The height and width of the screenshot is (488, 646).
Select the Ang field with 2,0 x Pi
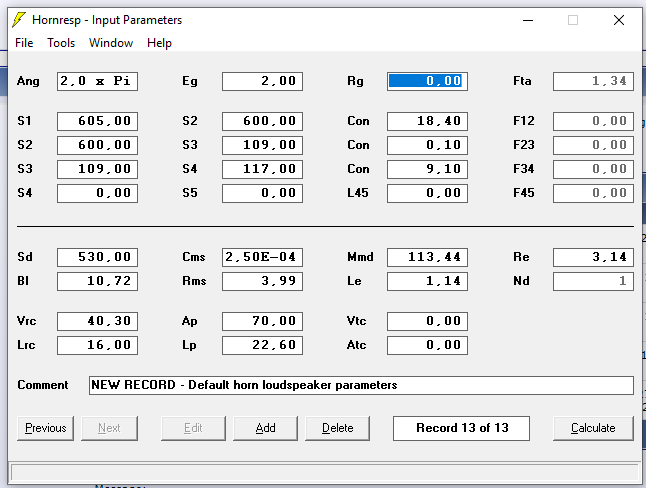(97, 81)
